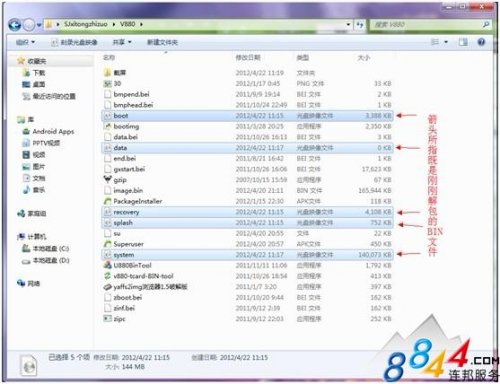Select the data disc image file icon
The image size is (500, 384).
[107, 148]
